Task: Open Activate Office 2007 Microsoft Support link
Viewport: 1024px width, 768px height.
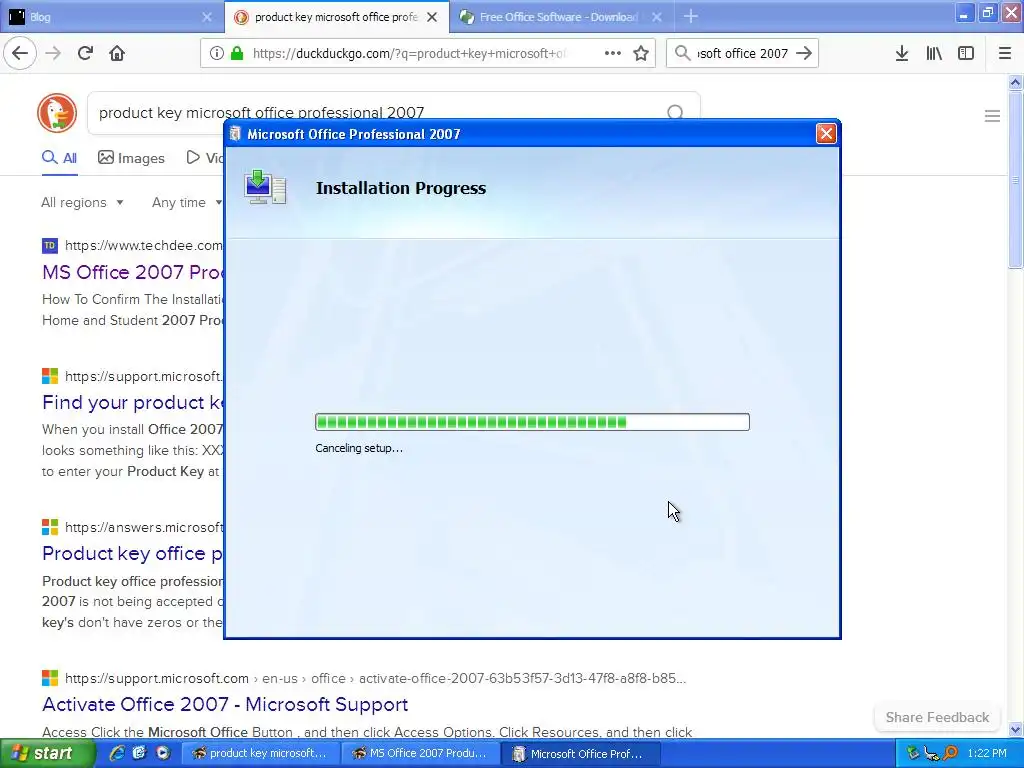Action: (x=225, y=704)
